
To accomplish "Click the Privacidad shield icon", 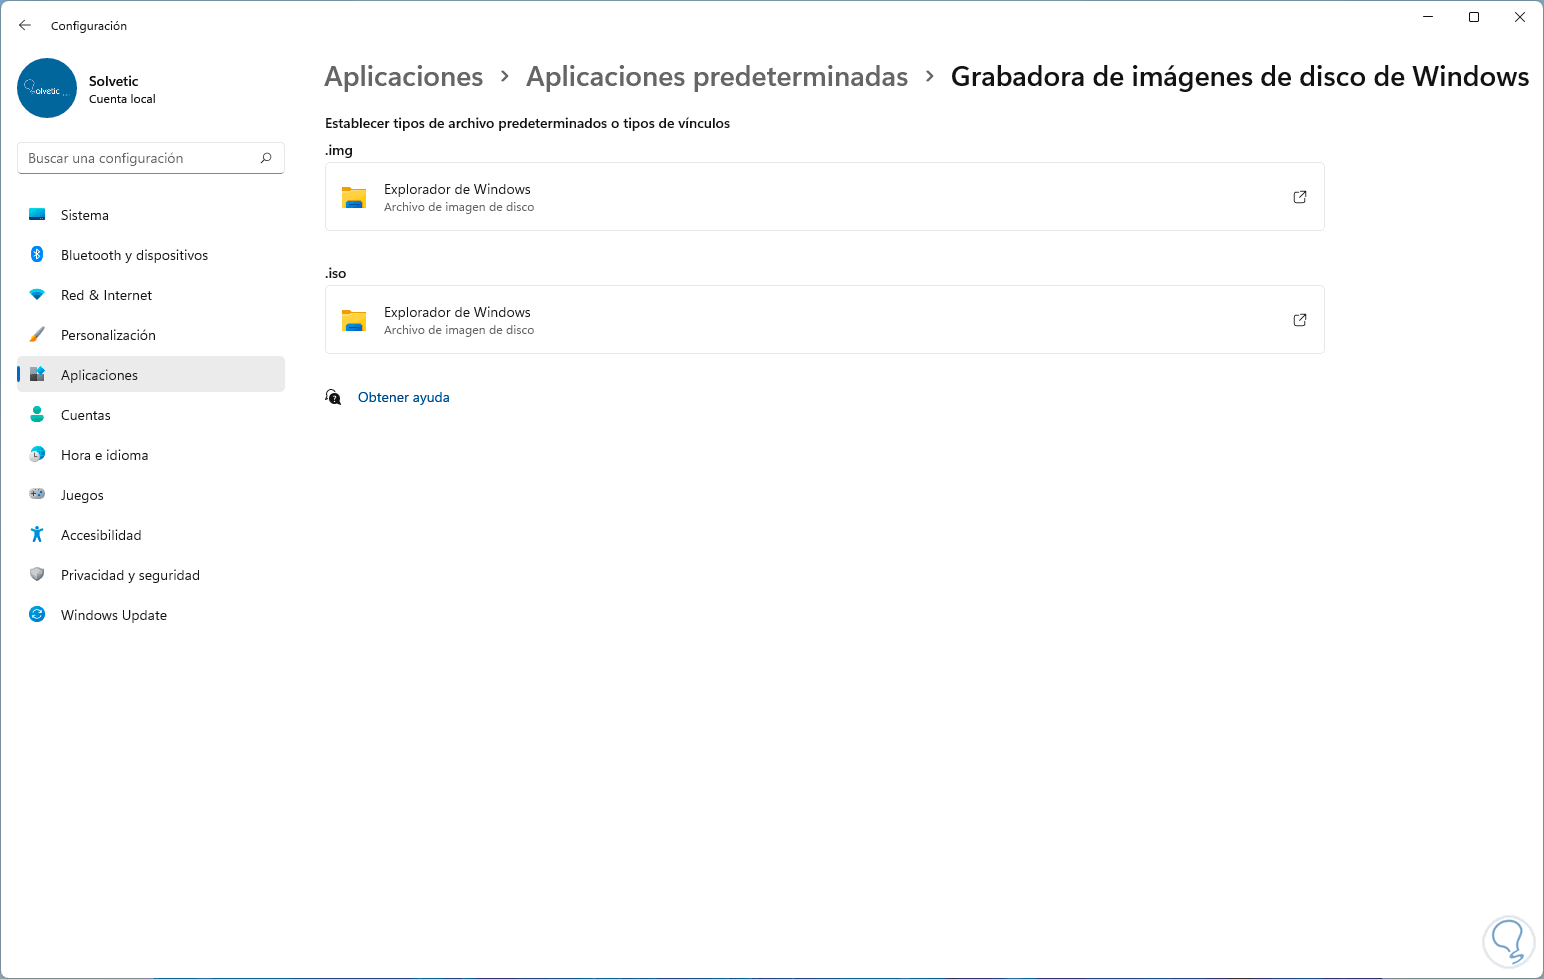I will pyautogui.click(x=37, y=575).
